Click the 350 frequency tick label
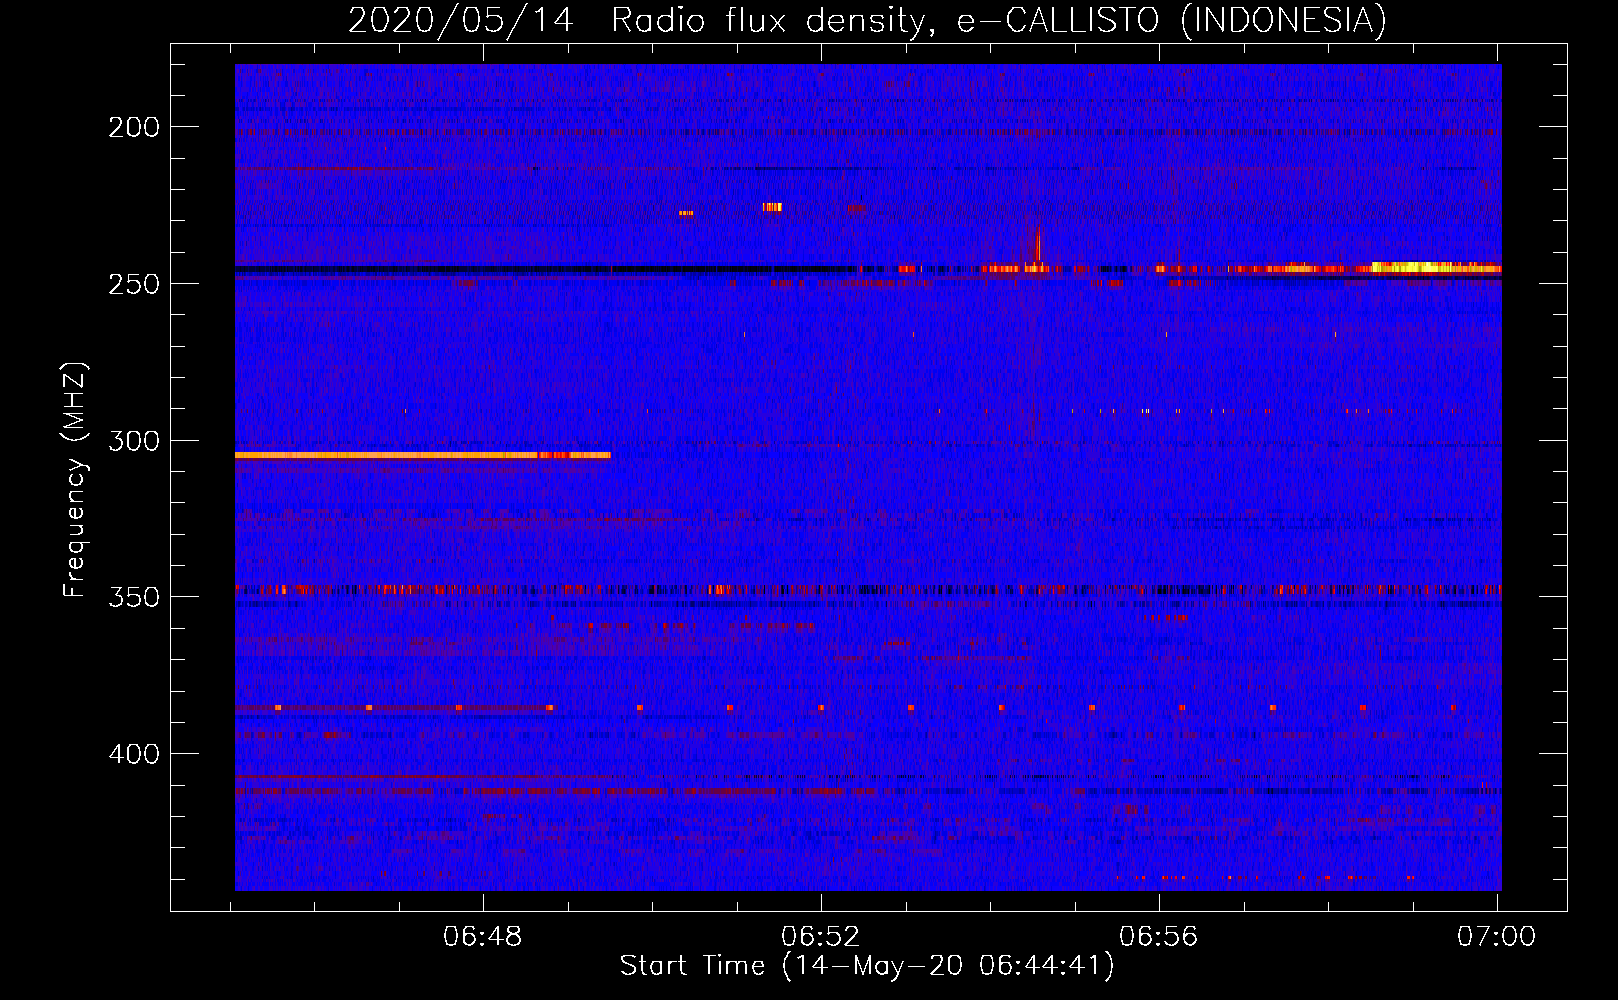Image resolution: width=1618 pixels, height=1000 pixels. (x=134, y=597)
